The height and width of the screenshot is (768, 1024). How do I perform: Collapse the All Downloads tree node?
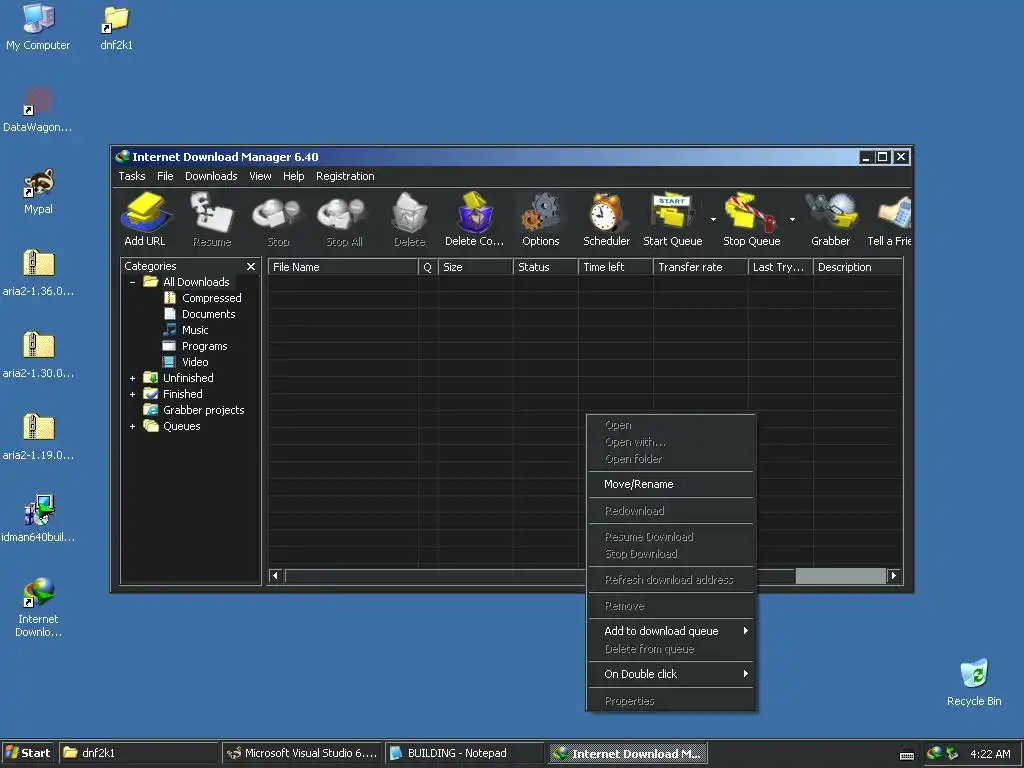(133, 282)
